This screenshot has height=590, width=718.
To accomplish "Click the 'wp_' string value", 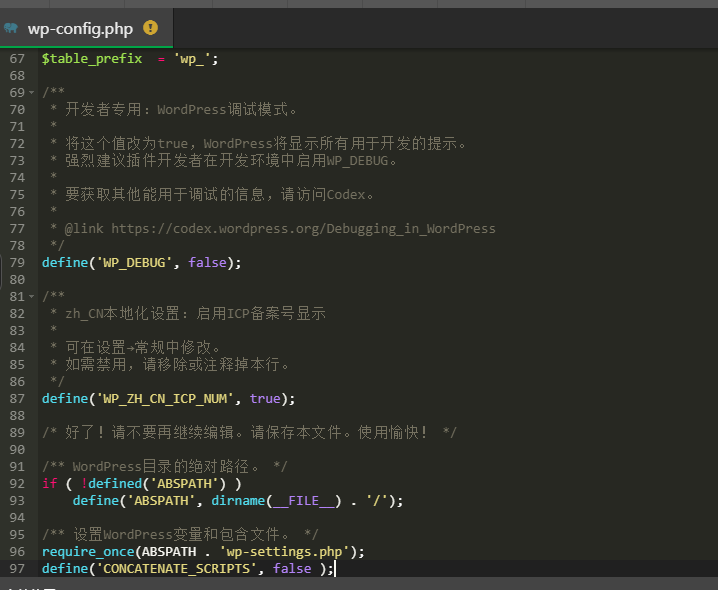I will 192,59.
